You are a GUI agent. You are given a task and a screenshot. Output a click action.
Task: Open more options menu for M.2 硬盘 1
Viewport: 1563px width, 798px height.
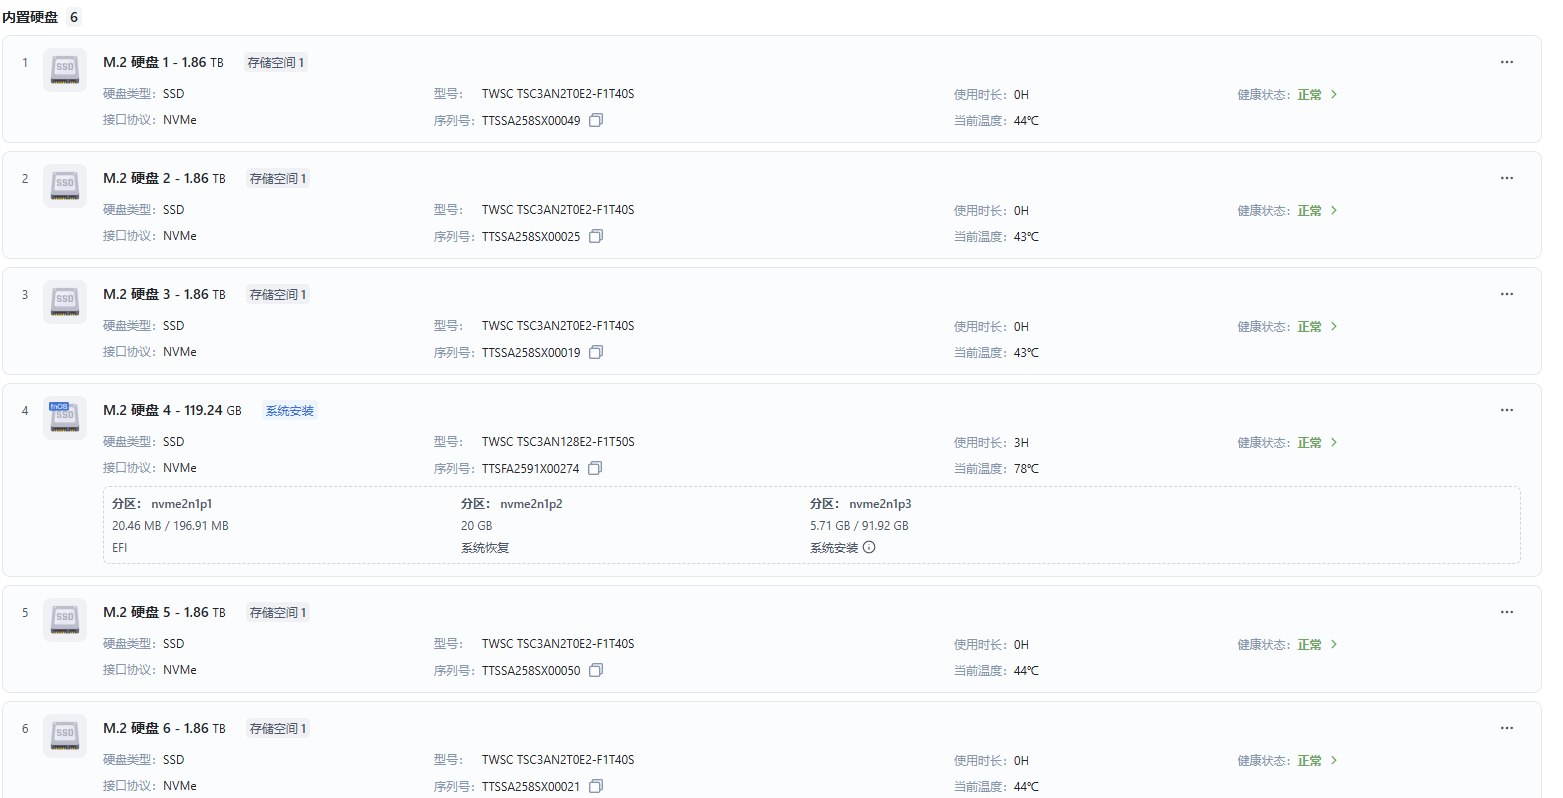[1506, 62]
